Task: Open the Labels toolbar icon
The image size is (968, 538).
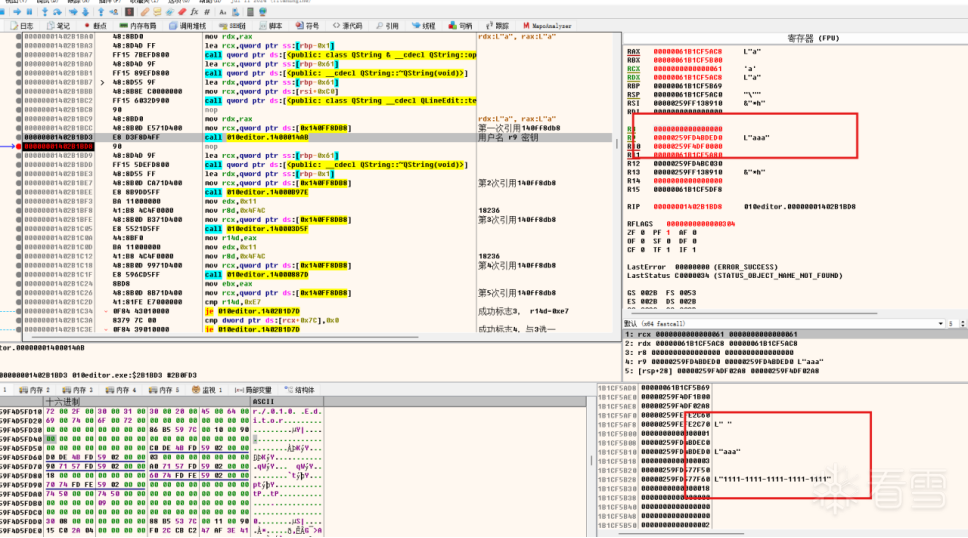Action: [x=170, y=12]
